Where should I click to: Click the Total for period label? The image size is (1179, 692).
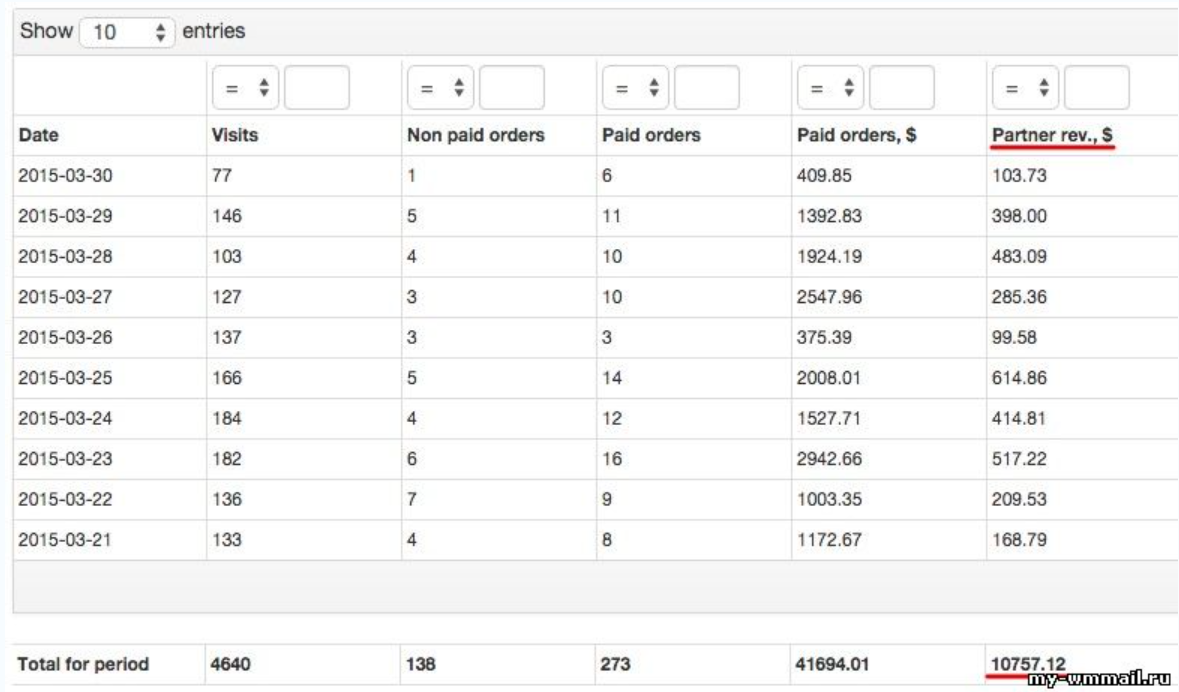point(83,665)
